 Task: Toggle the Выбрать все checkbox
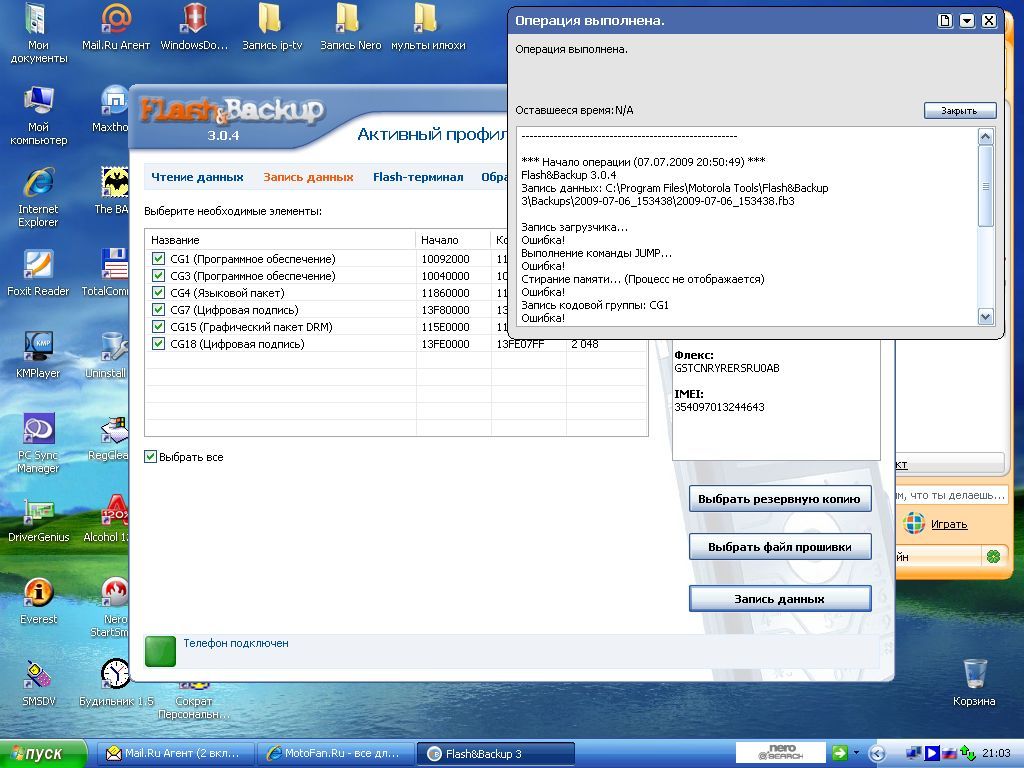[x=151, y=457]
